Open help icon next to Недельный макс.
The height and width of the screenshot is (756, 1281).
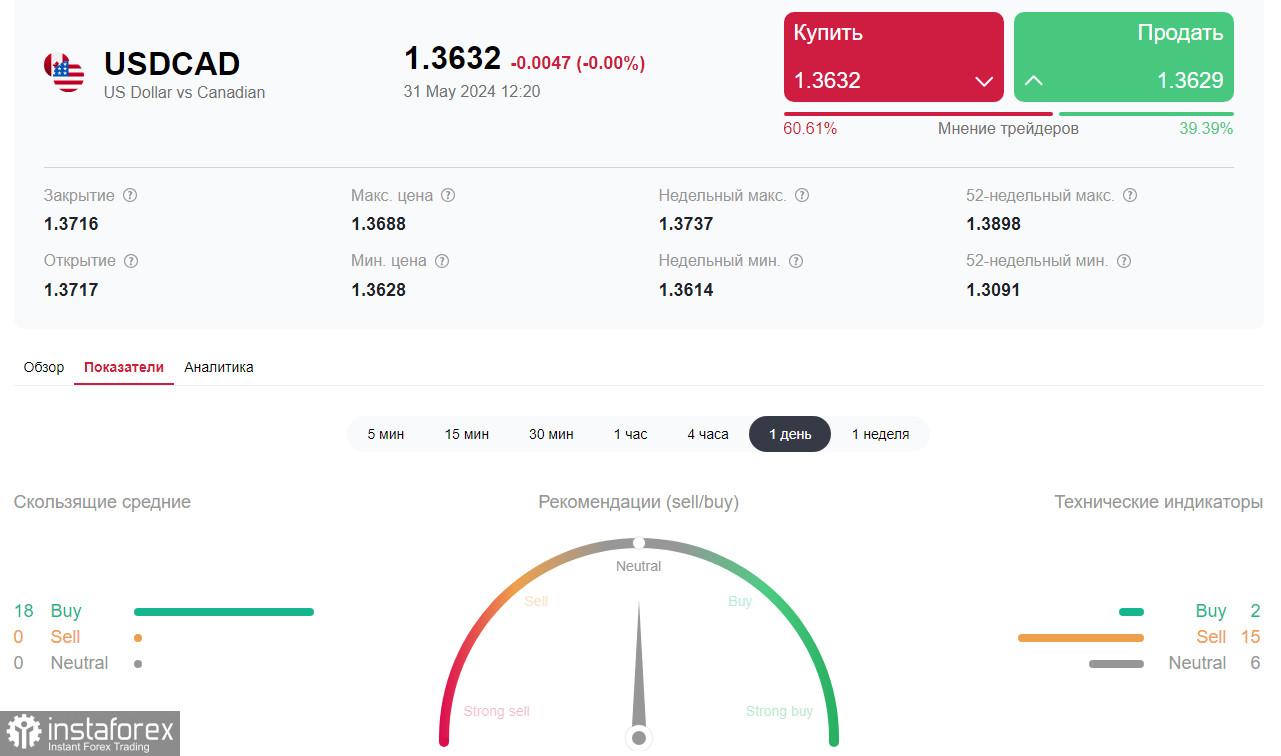coord(802,196)
